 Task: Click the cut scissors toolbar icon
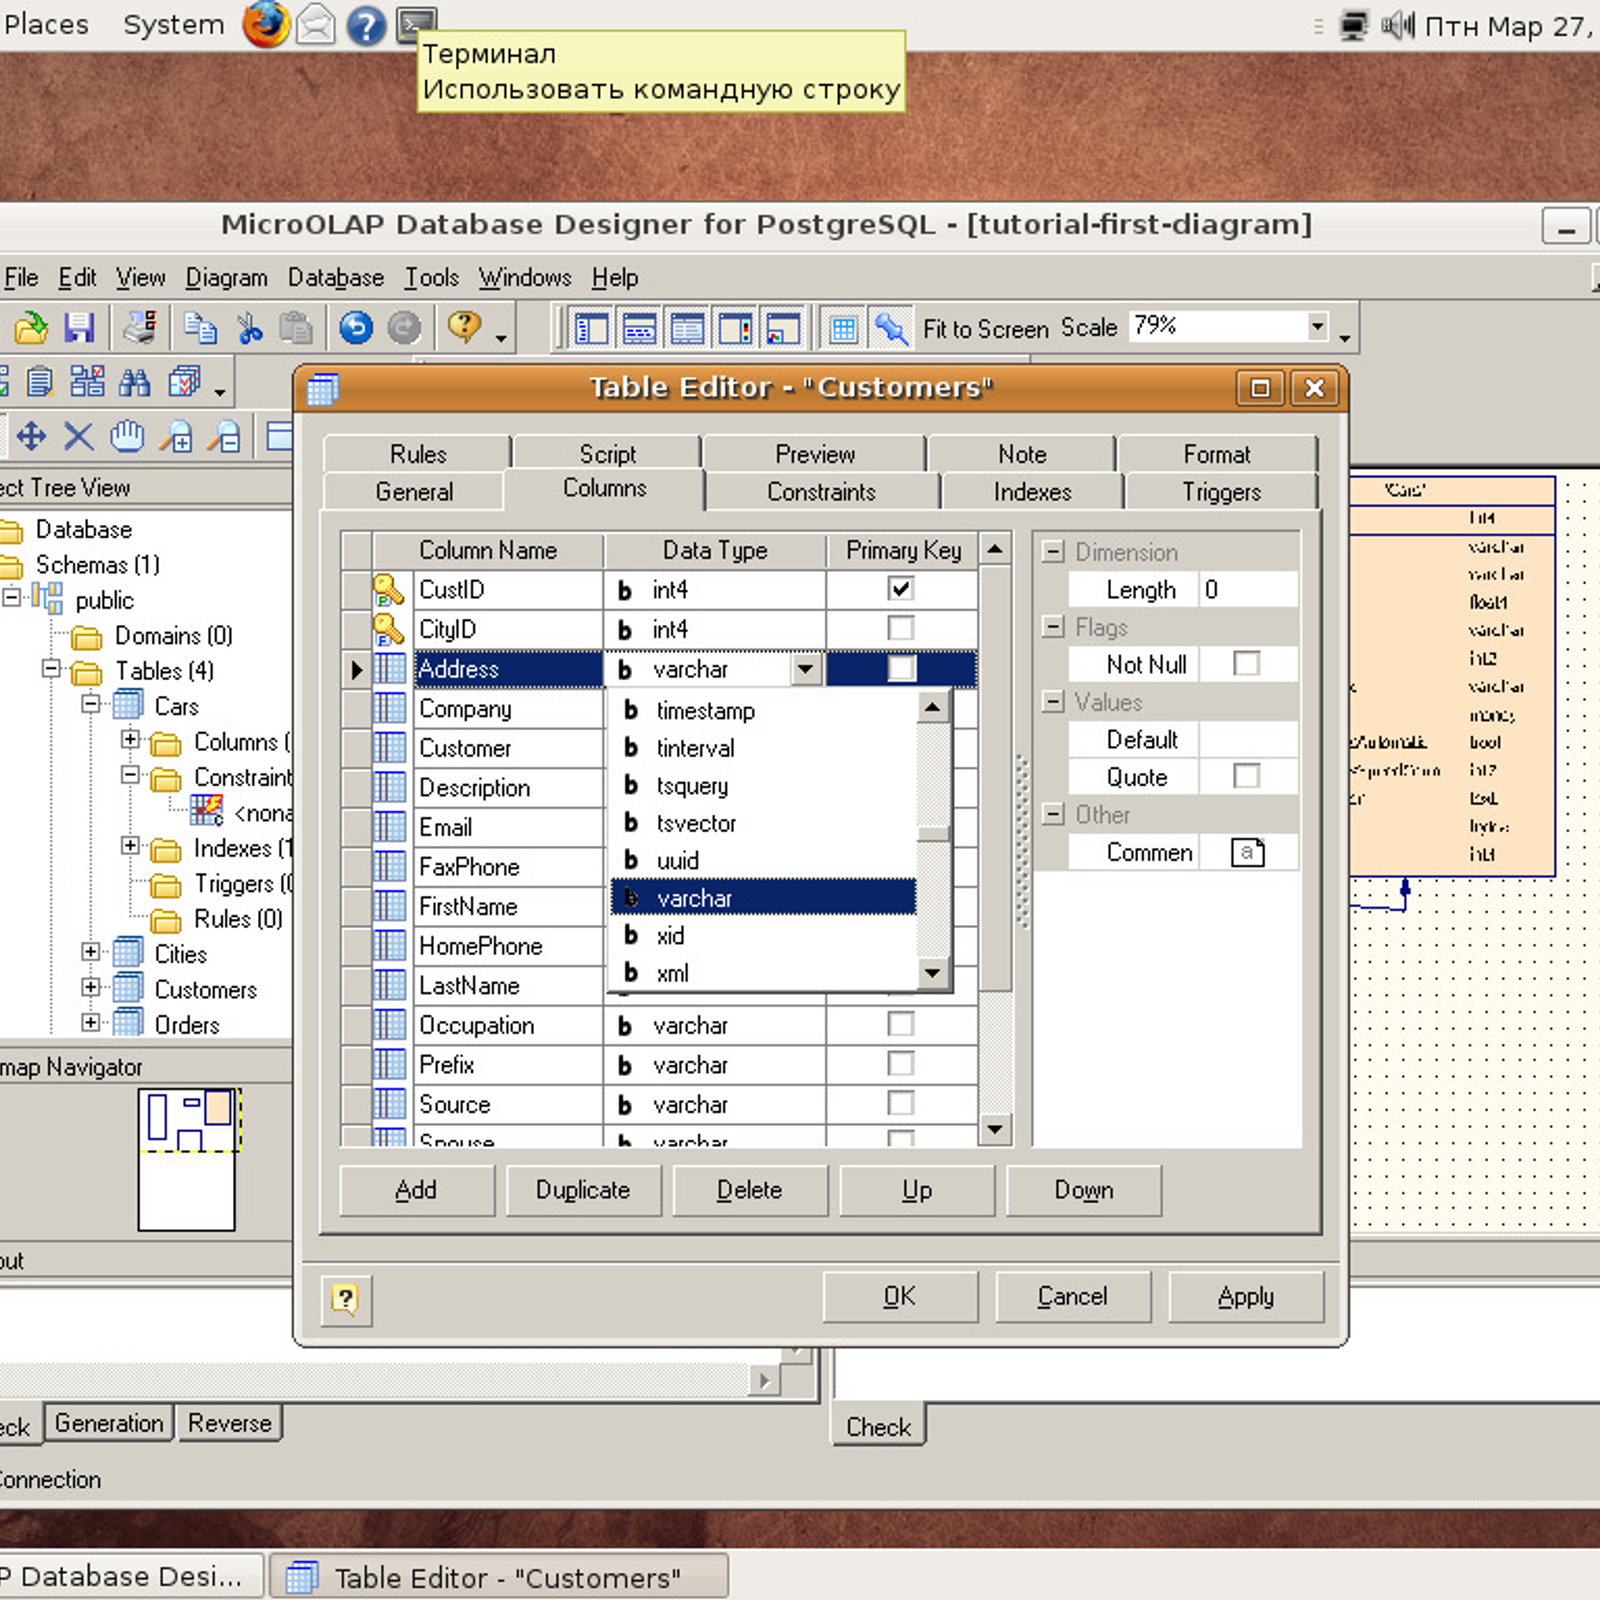tap(249, 328)
